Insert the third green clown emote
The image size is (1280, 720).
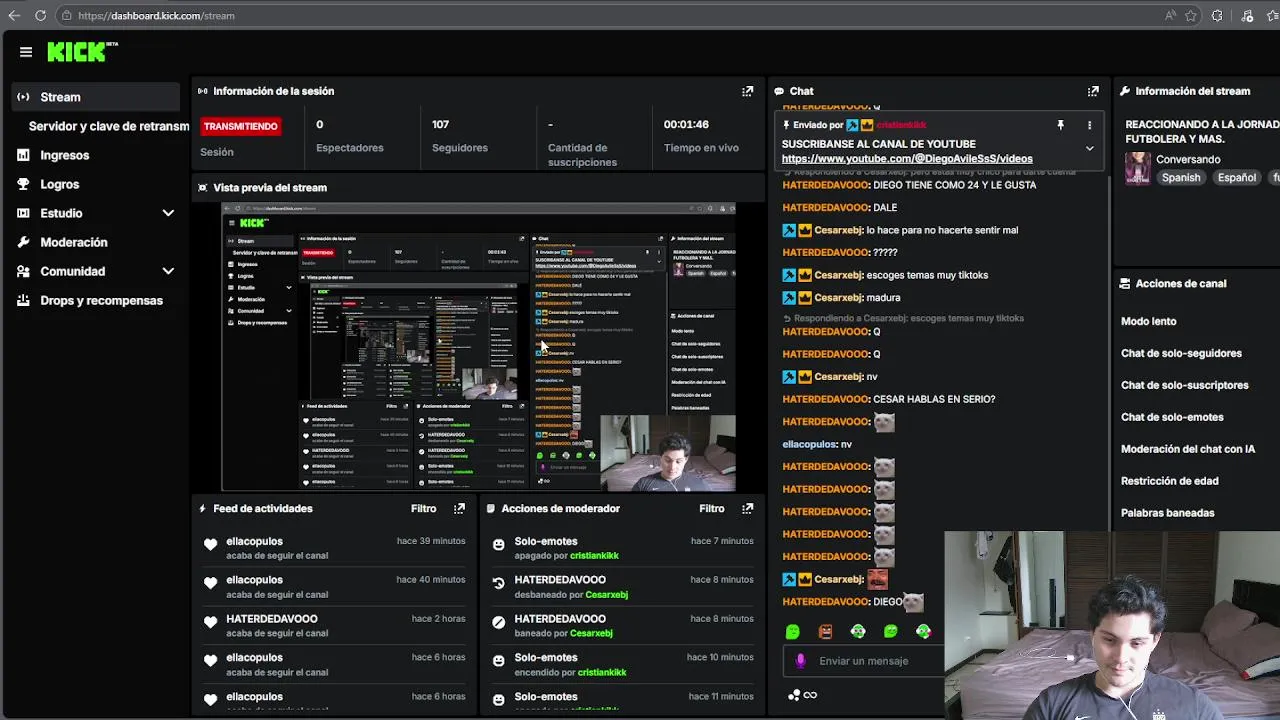[x=858, y=631]
